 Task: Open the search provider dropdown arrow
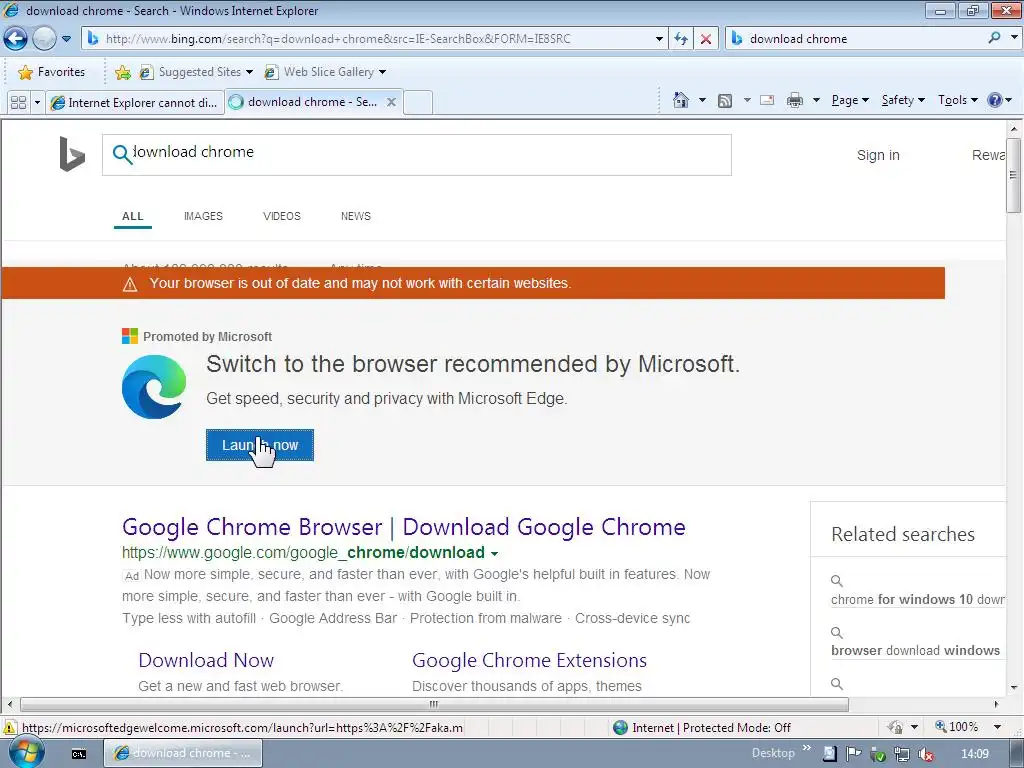point(1014,38)
